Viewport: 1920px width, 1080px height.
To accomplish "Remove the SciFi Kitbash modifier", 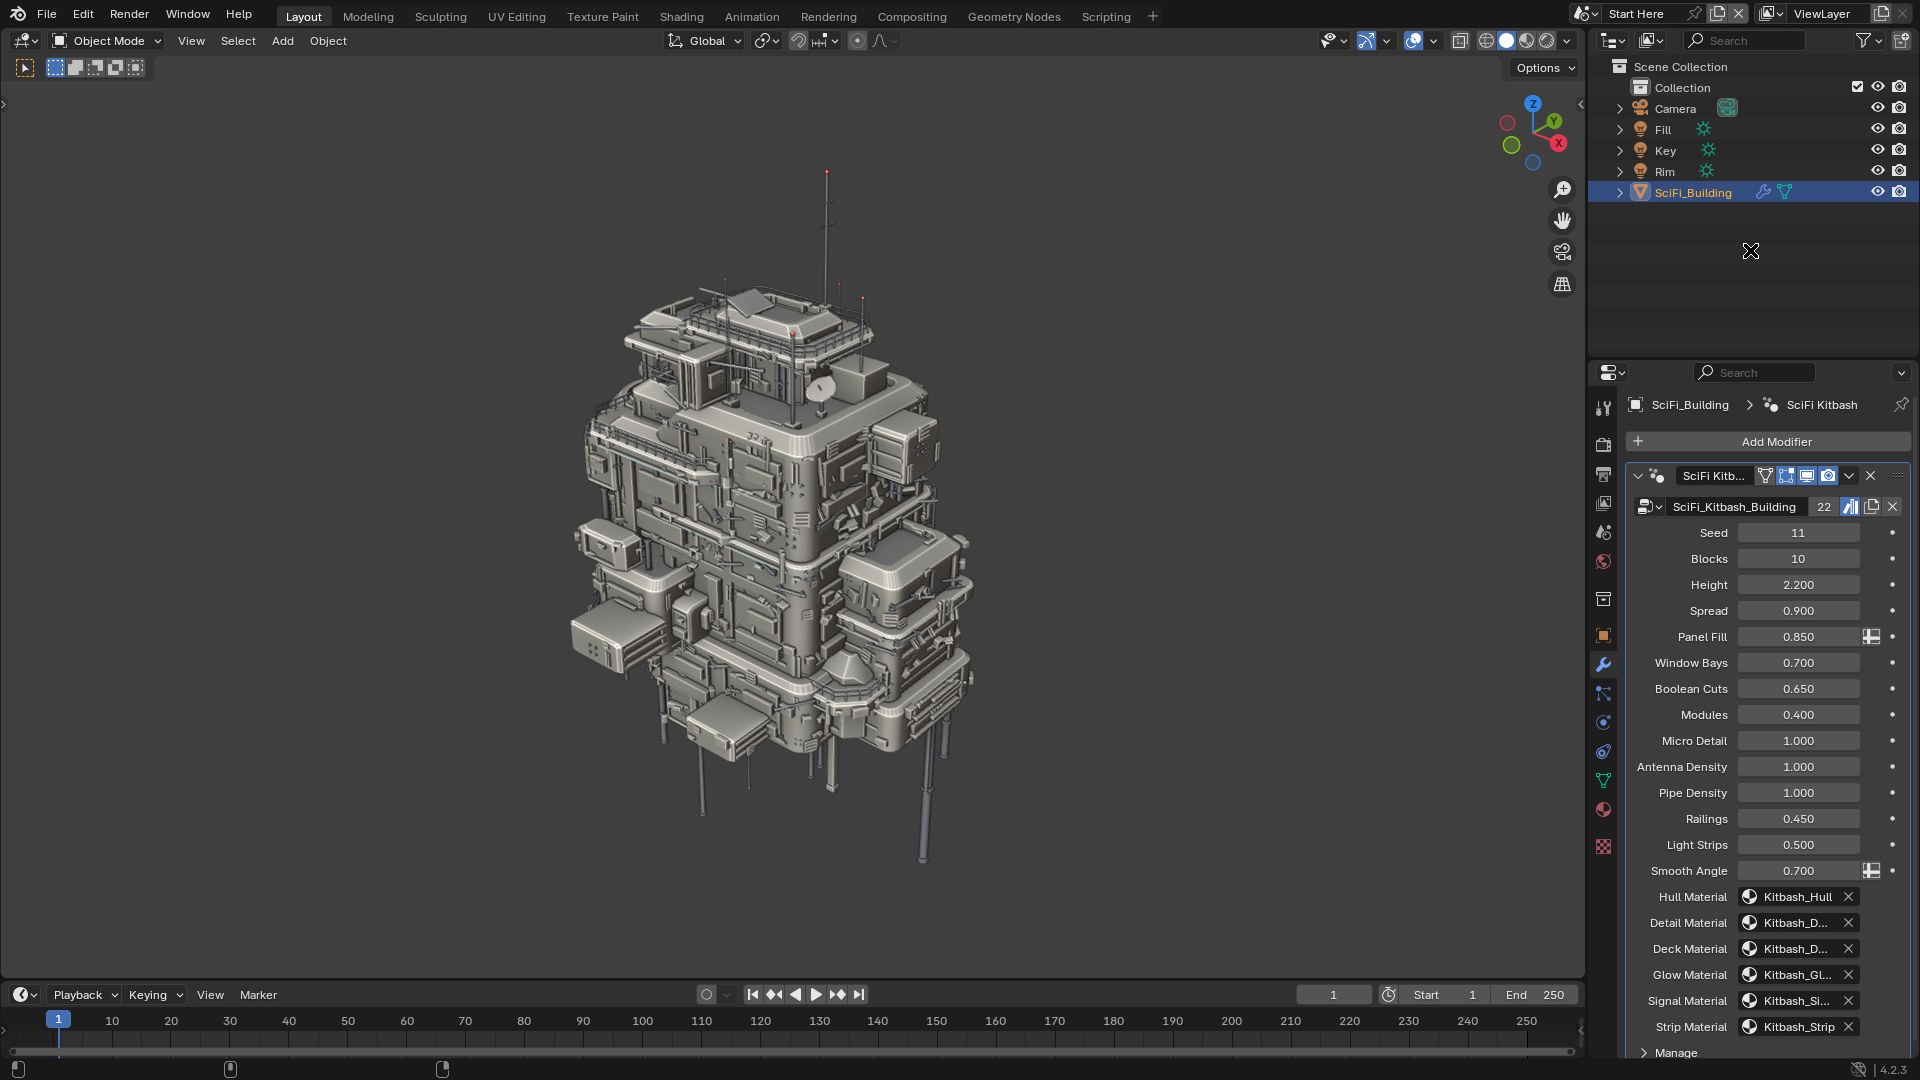I will (1870, 476).
